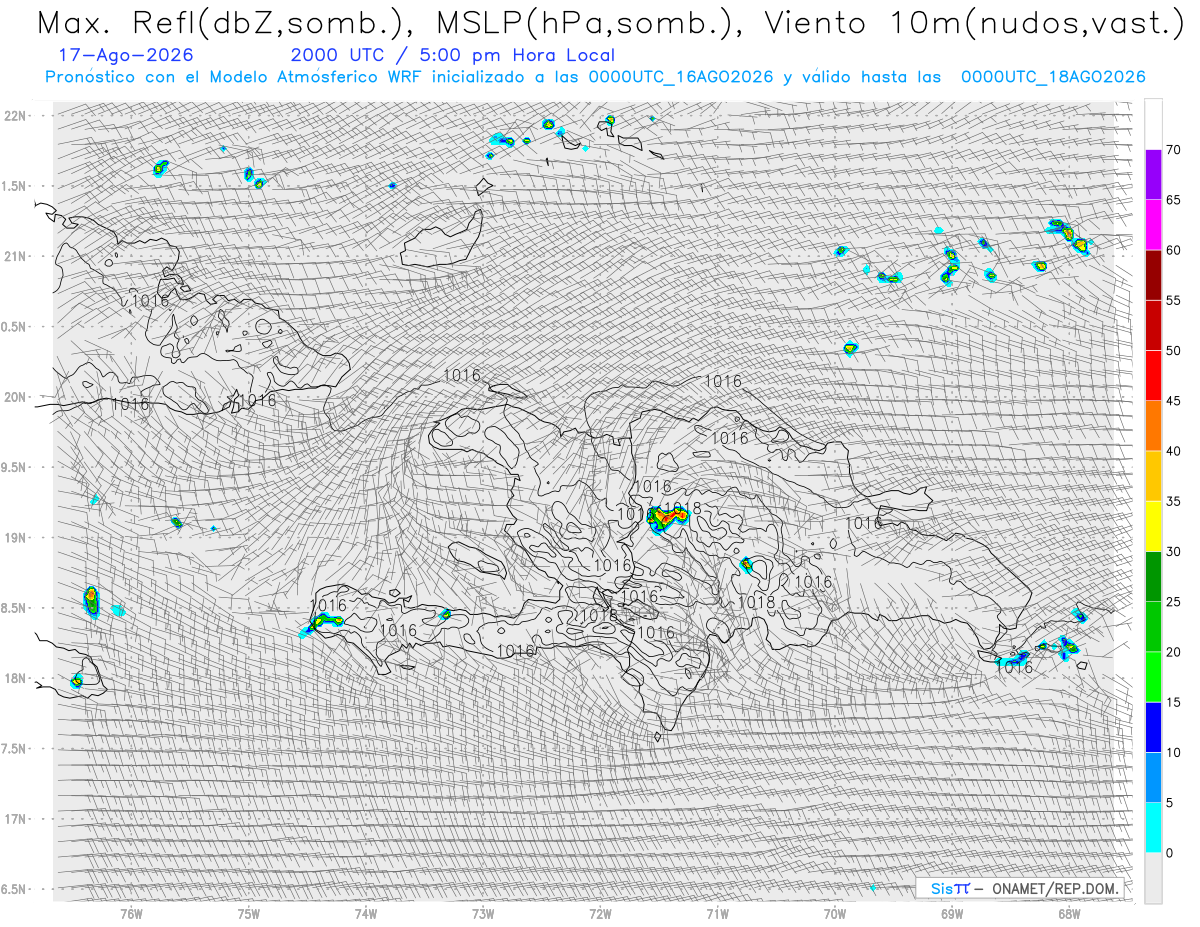The height and width of the screenshot is (927, 1200).
Task: Click the '76W' longitude axis label
Action: 131,913
